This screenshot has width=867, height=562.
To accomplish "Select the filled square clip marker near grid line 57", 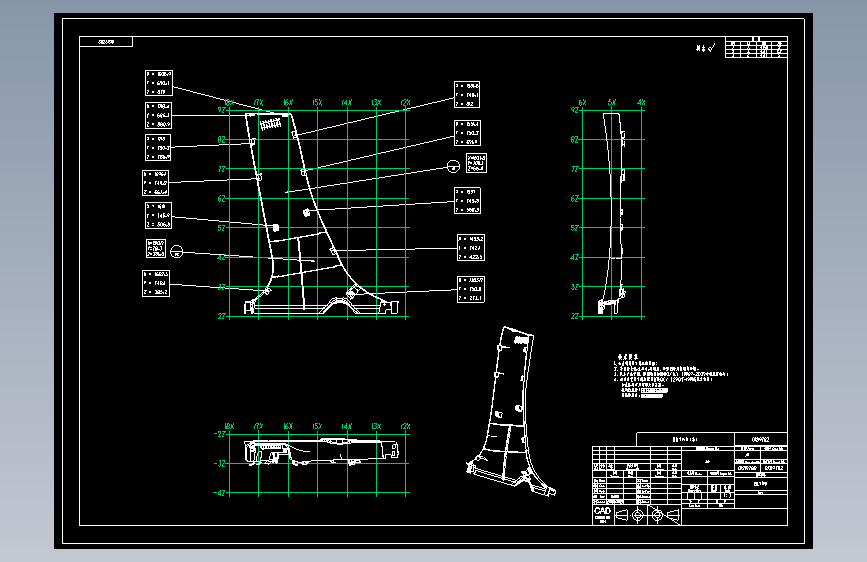I will pos(276,228).
